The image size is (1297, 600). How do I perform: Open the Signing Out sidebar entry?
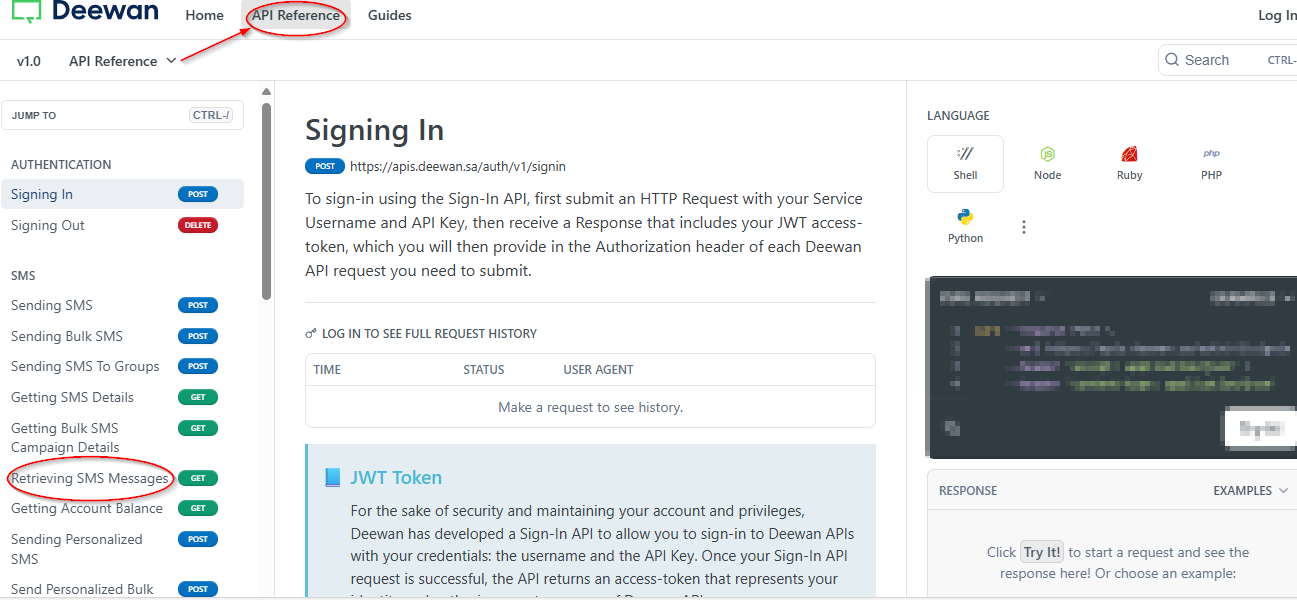point(122,225)
